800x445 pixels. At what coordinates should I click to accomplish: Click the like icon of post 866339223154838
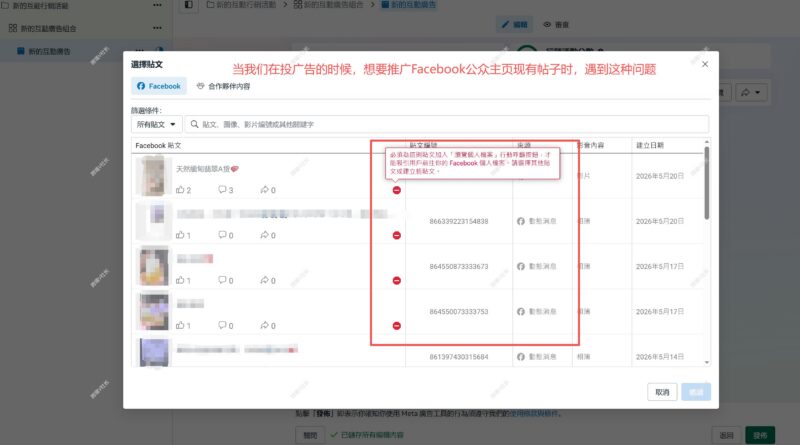(x=180, y=235)
